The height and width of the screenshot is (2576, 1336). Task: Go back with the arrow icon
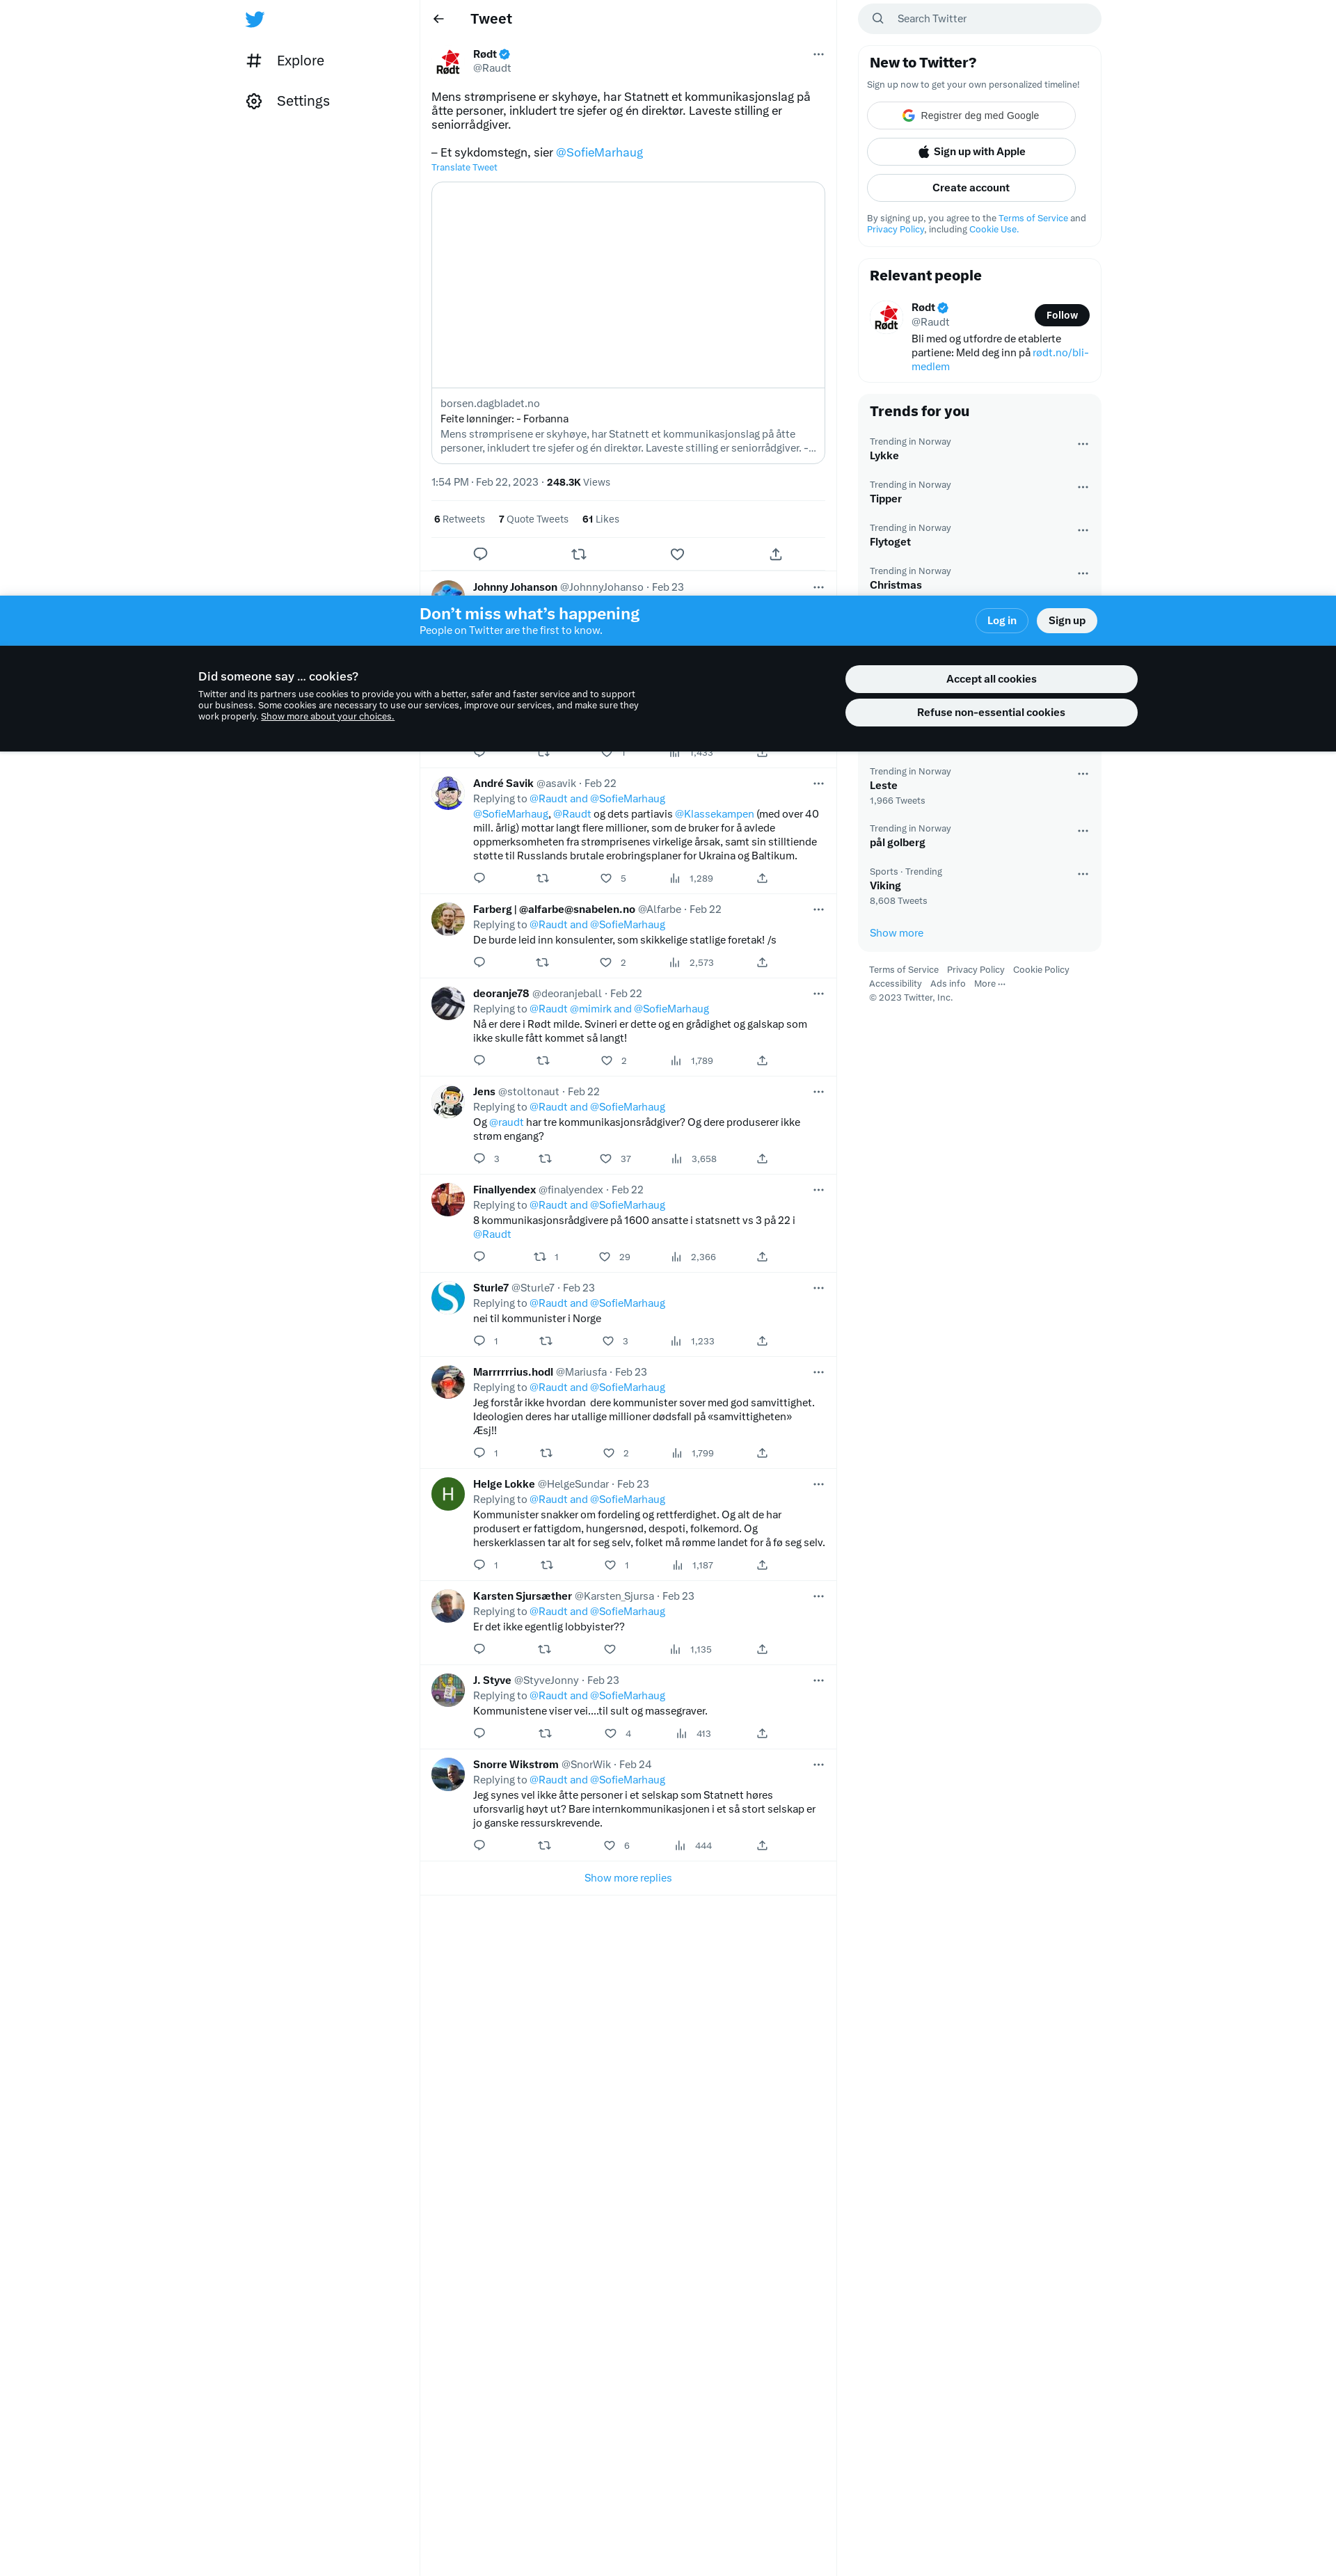pos(438,19)
